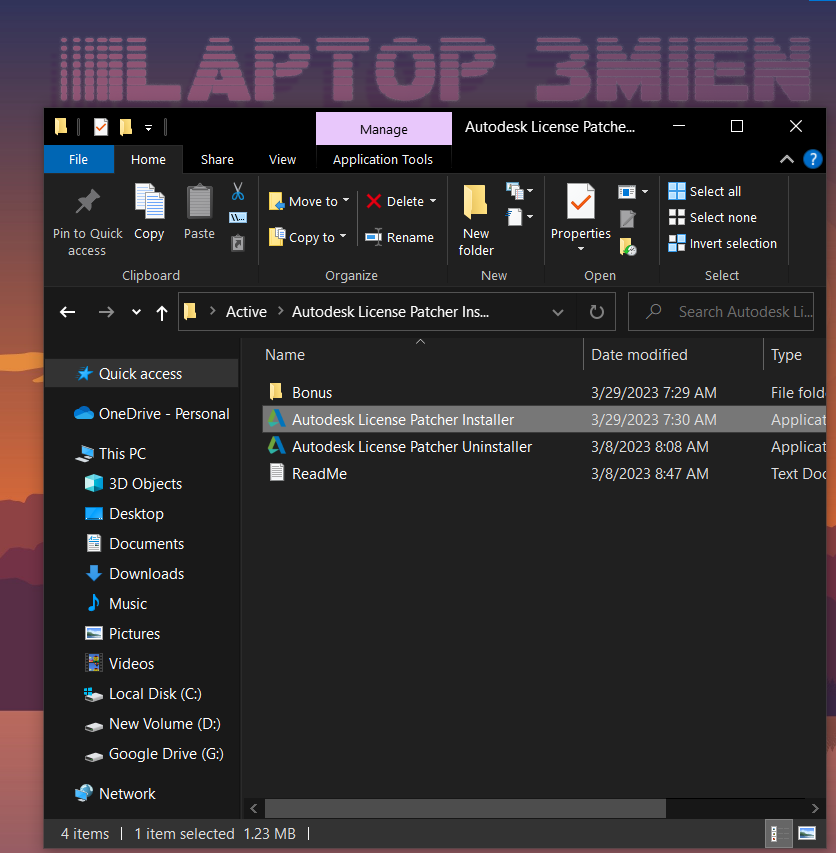Image resolution: width=836 pixels, height=853 pixels.
Task: Refresh the current folder view
Action: pos(597,312)
